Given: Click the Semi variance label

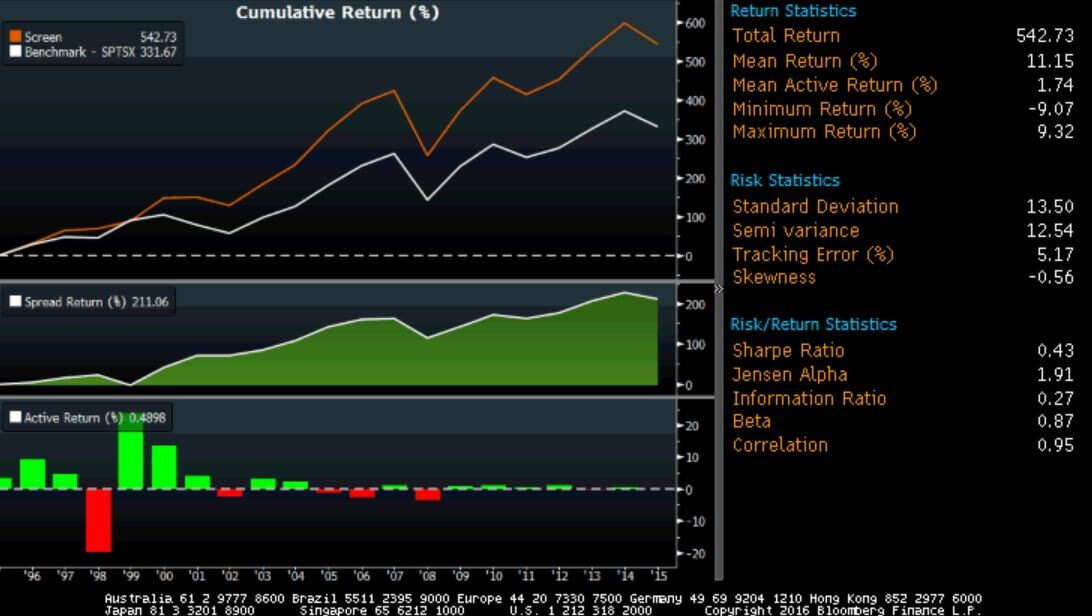Looking at the screenshot, I should pyautogui.click(x=796, y=230).
